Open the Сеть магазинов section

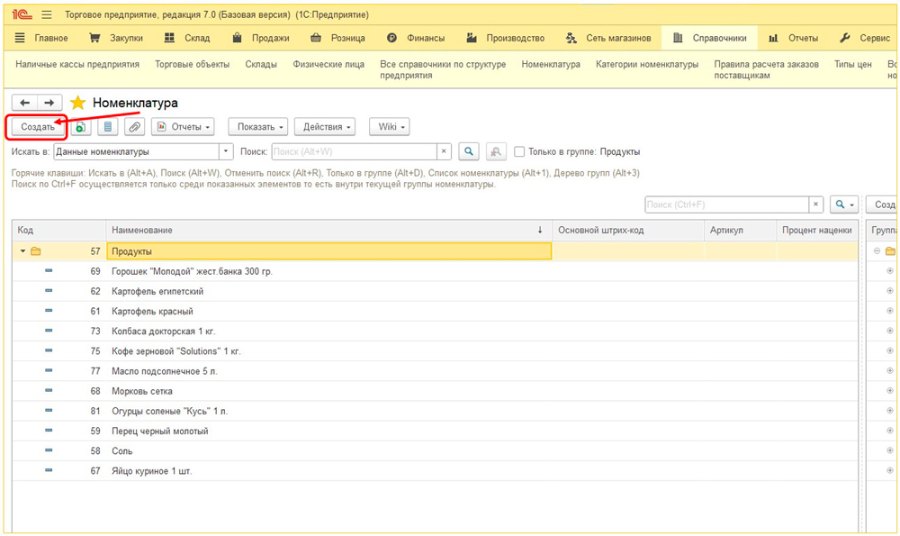pyautogui.click(x=608, y=38)
